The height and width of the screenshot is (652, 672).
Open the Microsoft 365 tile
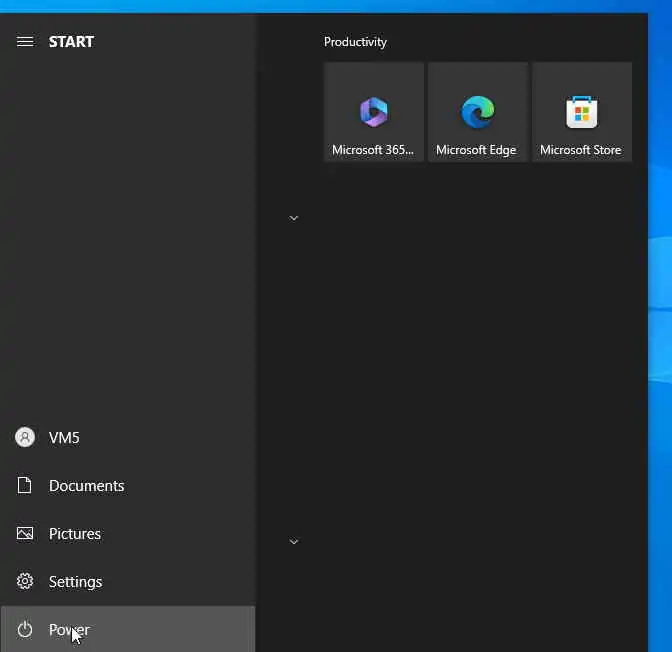point(374,112)
